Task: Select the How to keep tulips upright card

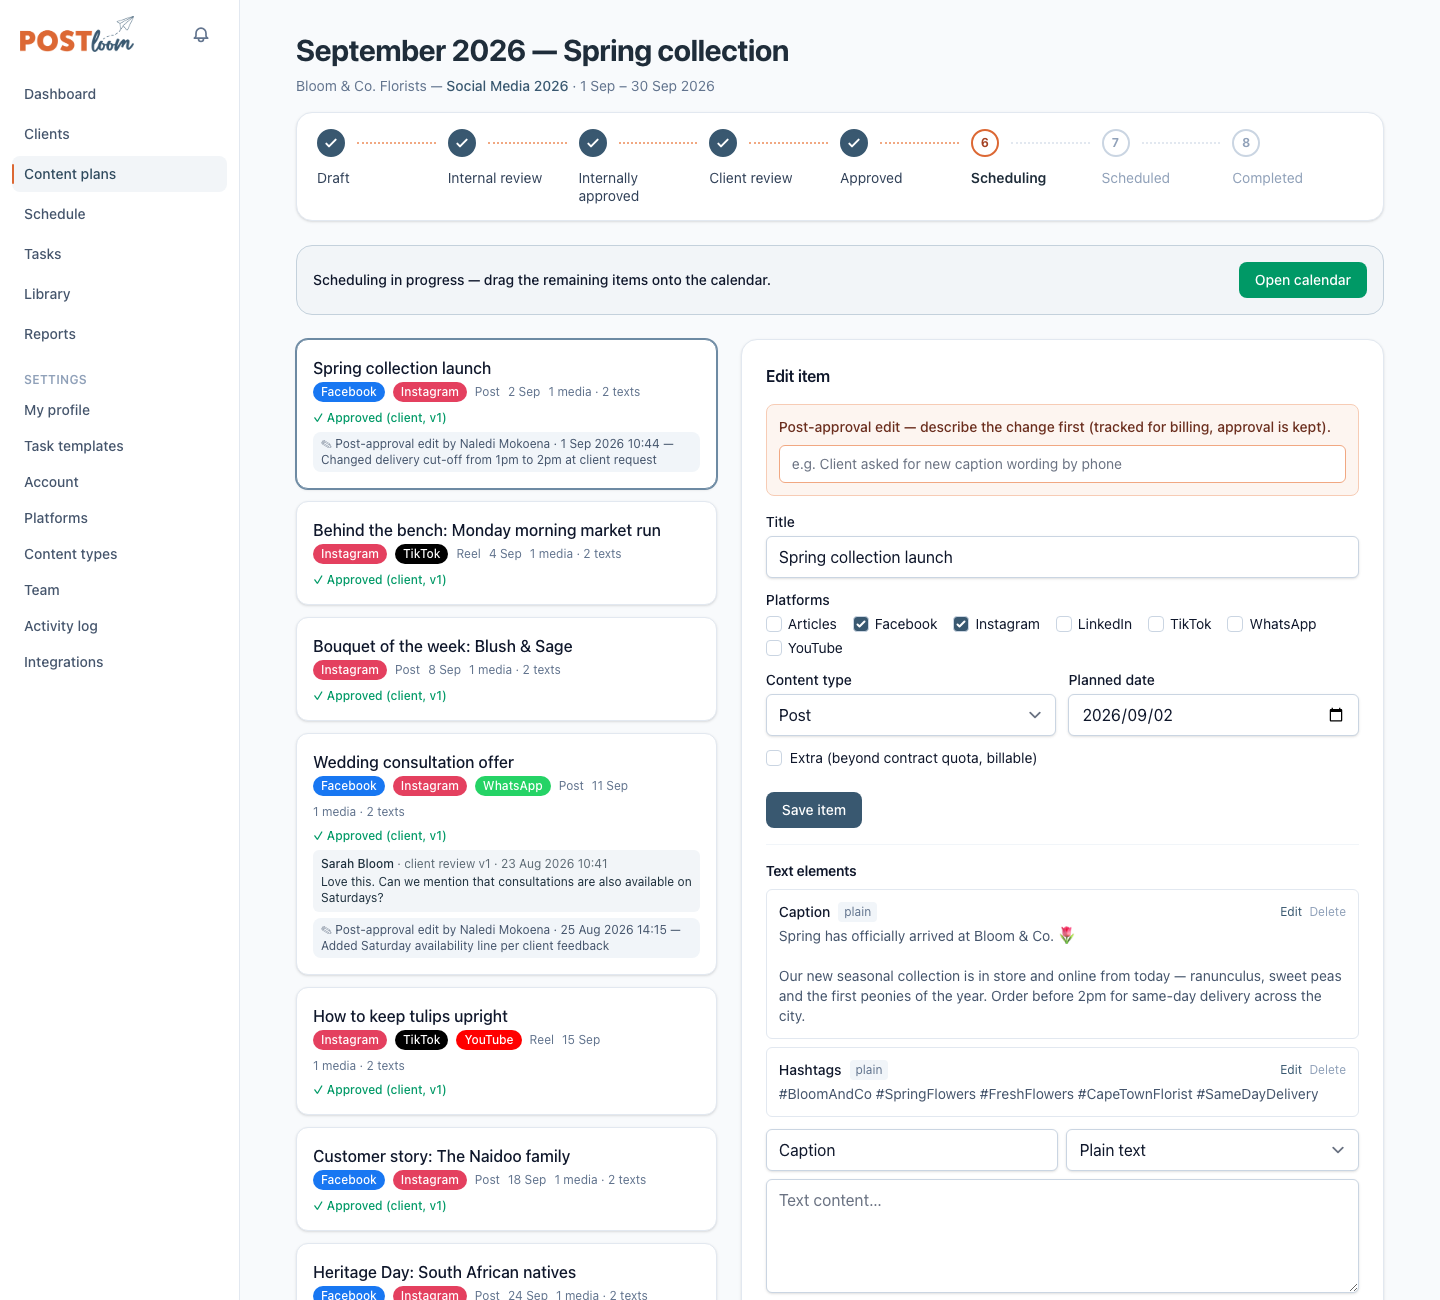Action: (x=506, y=1051)
